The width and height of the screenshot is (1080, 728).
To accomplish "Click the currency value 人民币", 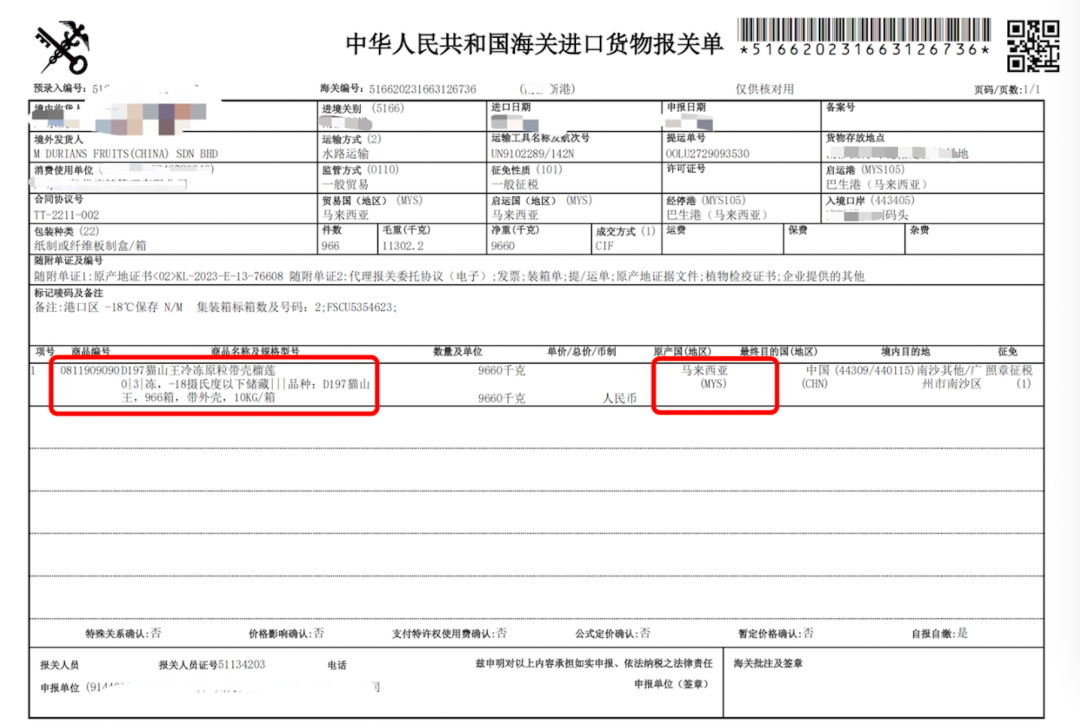I will tap(620, 399).
